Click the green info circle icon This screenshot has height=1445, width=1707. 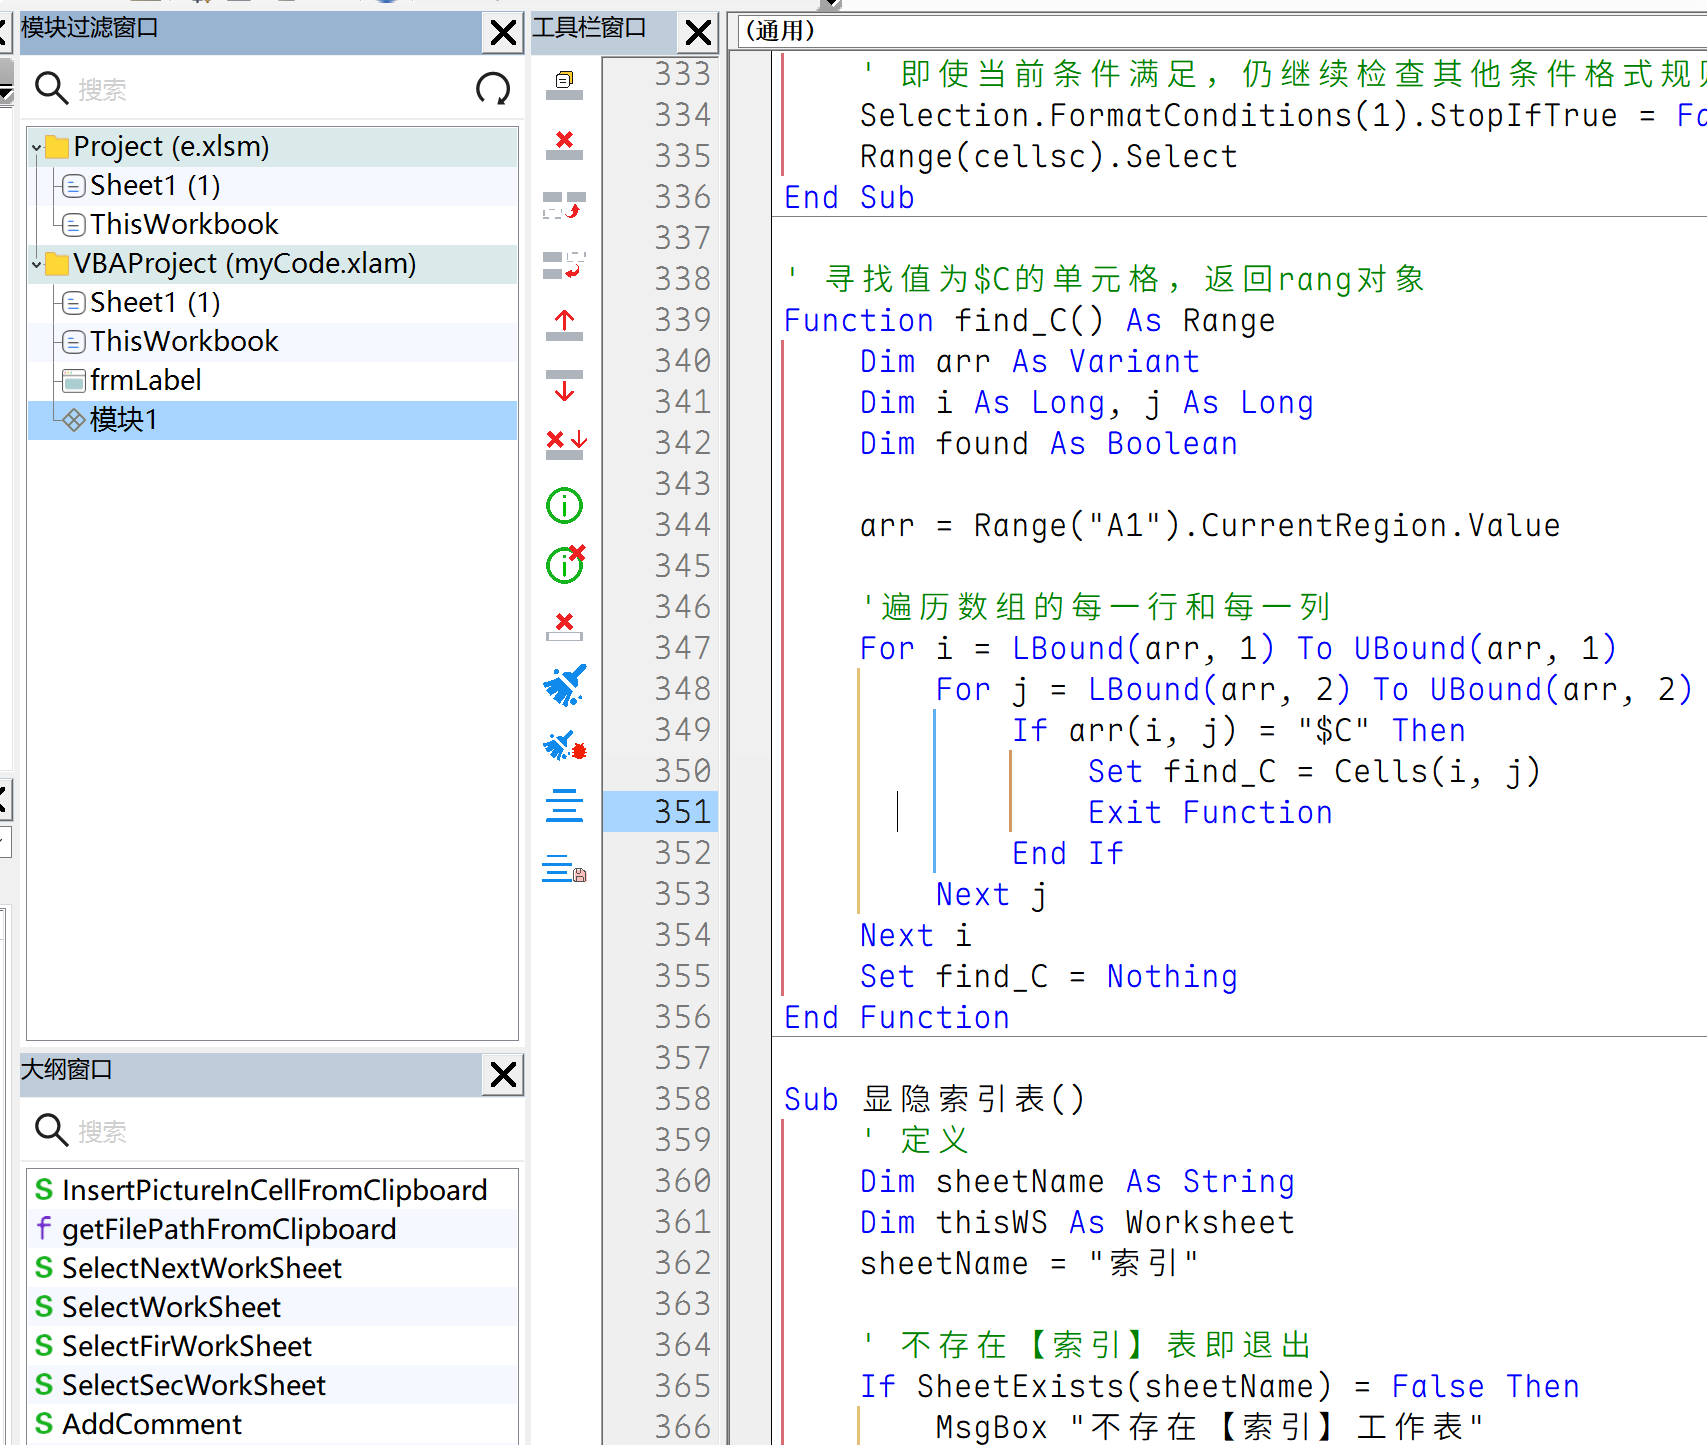click(x=564, y=506)
